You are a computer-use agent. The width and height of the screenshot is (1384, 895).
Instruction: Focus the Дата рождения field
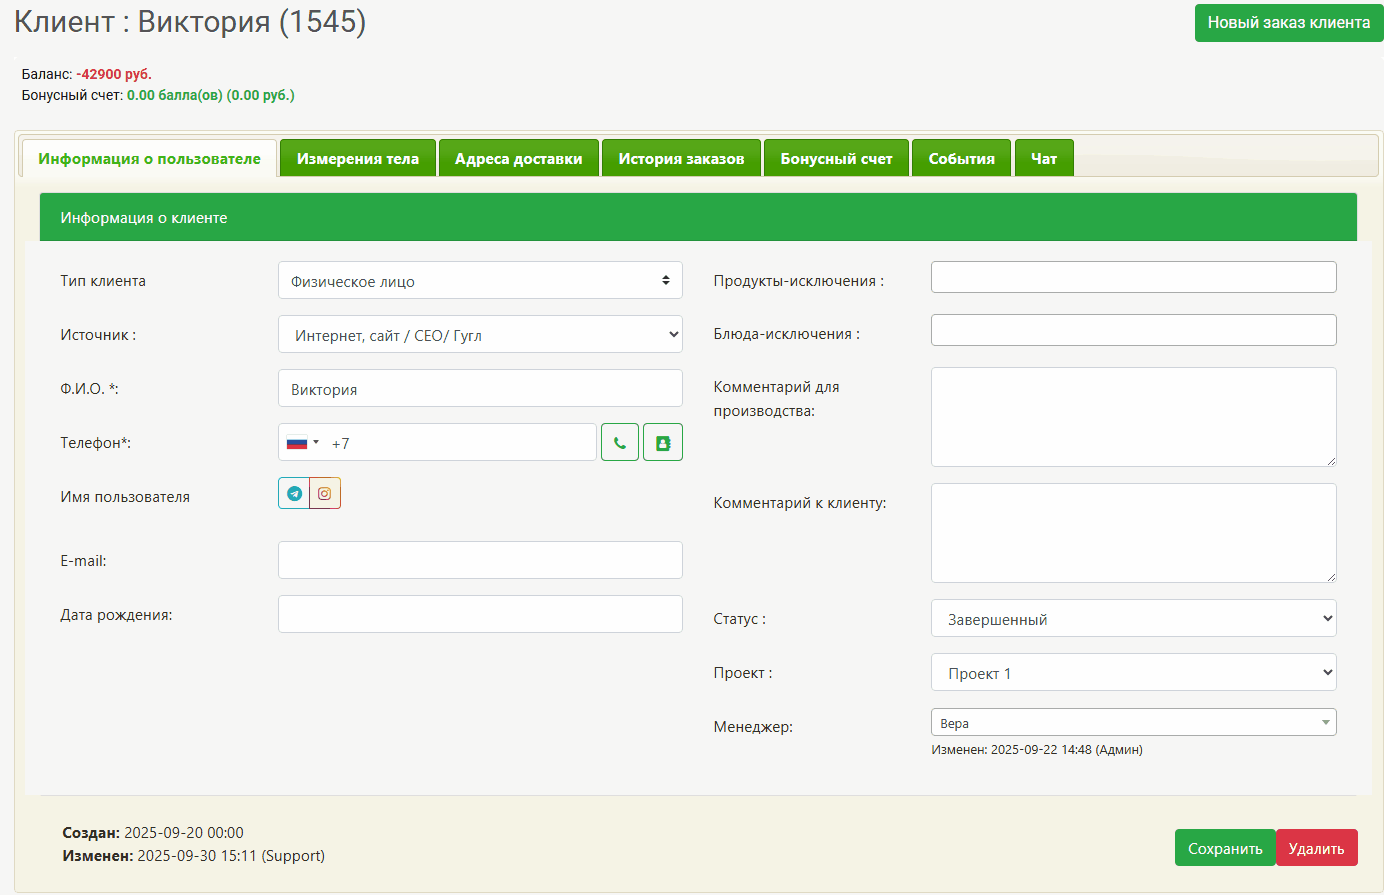point(480,614)
